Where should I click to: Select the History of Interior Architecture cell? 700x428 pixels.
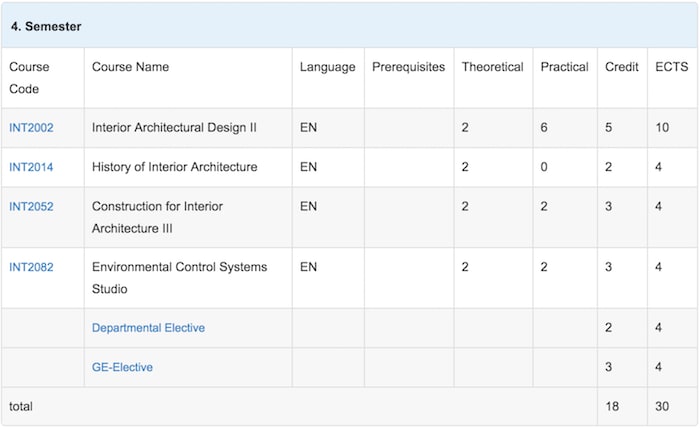pyautogui.click(x=188, y=167)
